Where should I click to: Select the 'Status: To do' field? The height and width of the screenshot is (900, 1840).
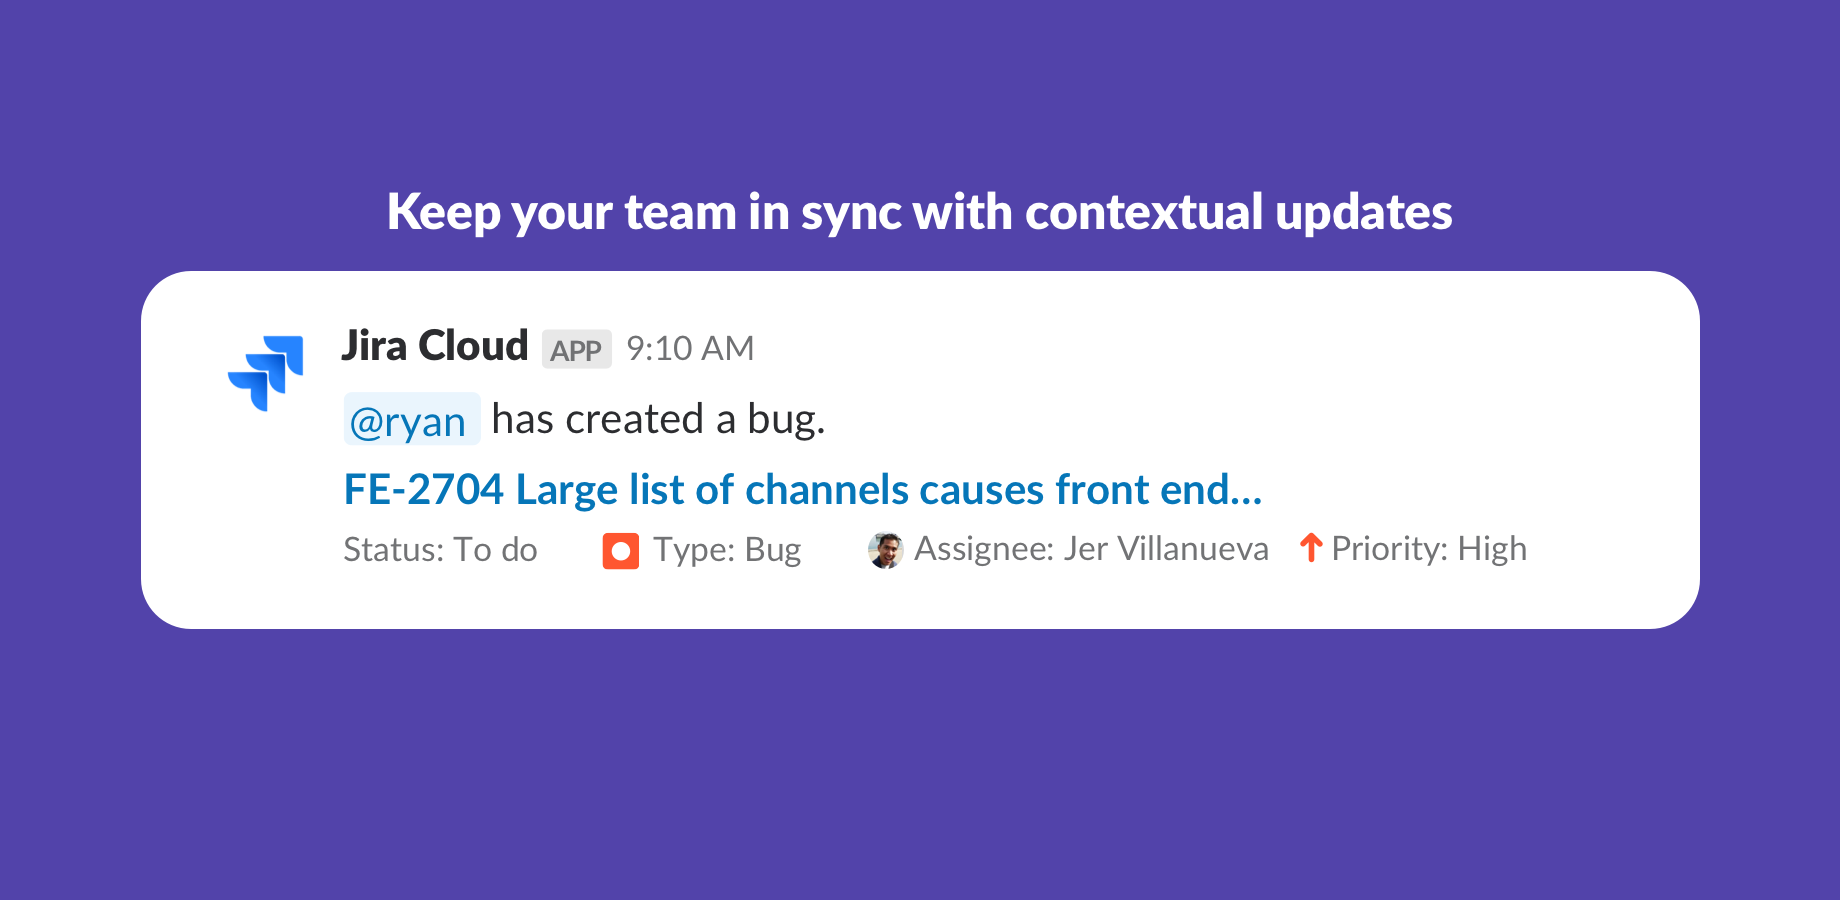(x=440, y=550)
